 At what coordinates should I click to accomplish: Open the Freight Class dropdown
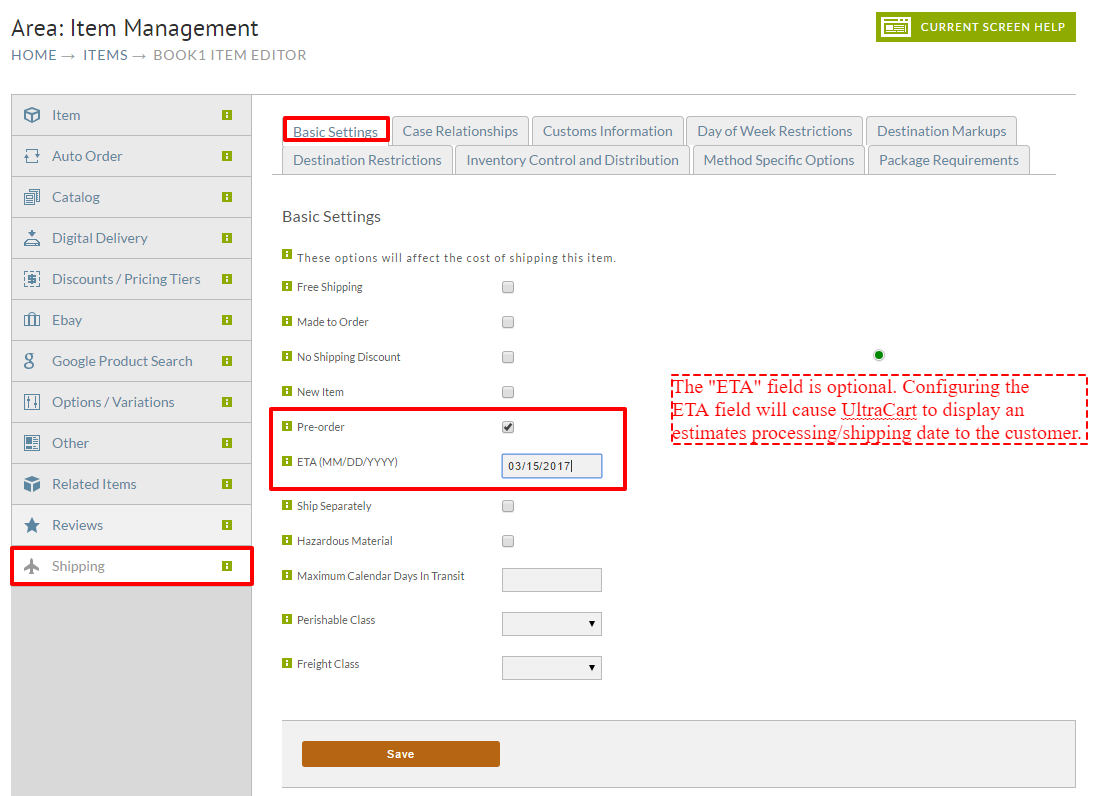point(552,667)
